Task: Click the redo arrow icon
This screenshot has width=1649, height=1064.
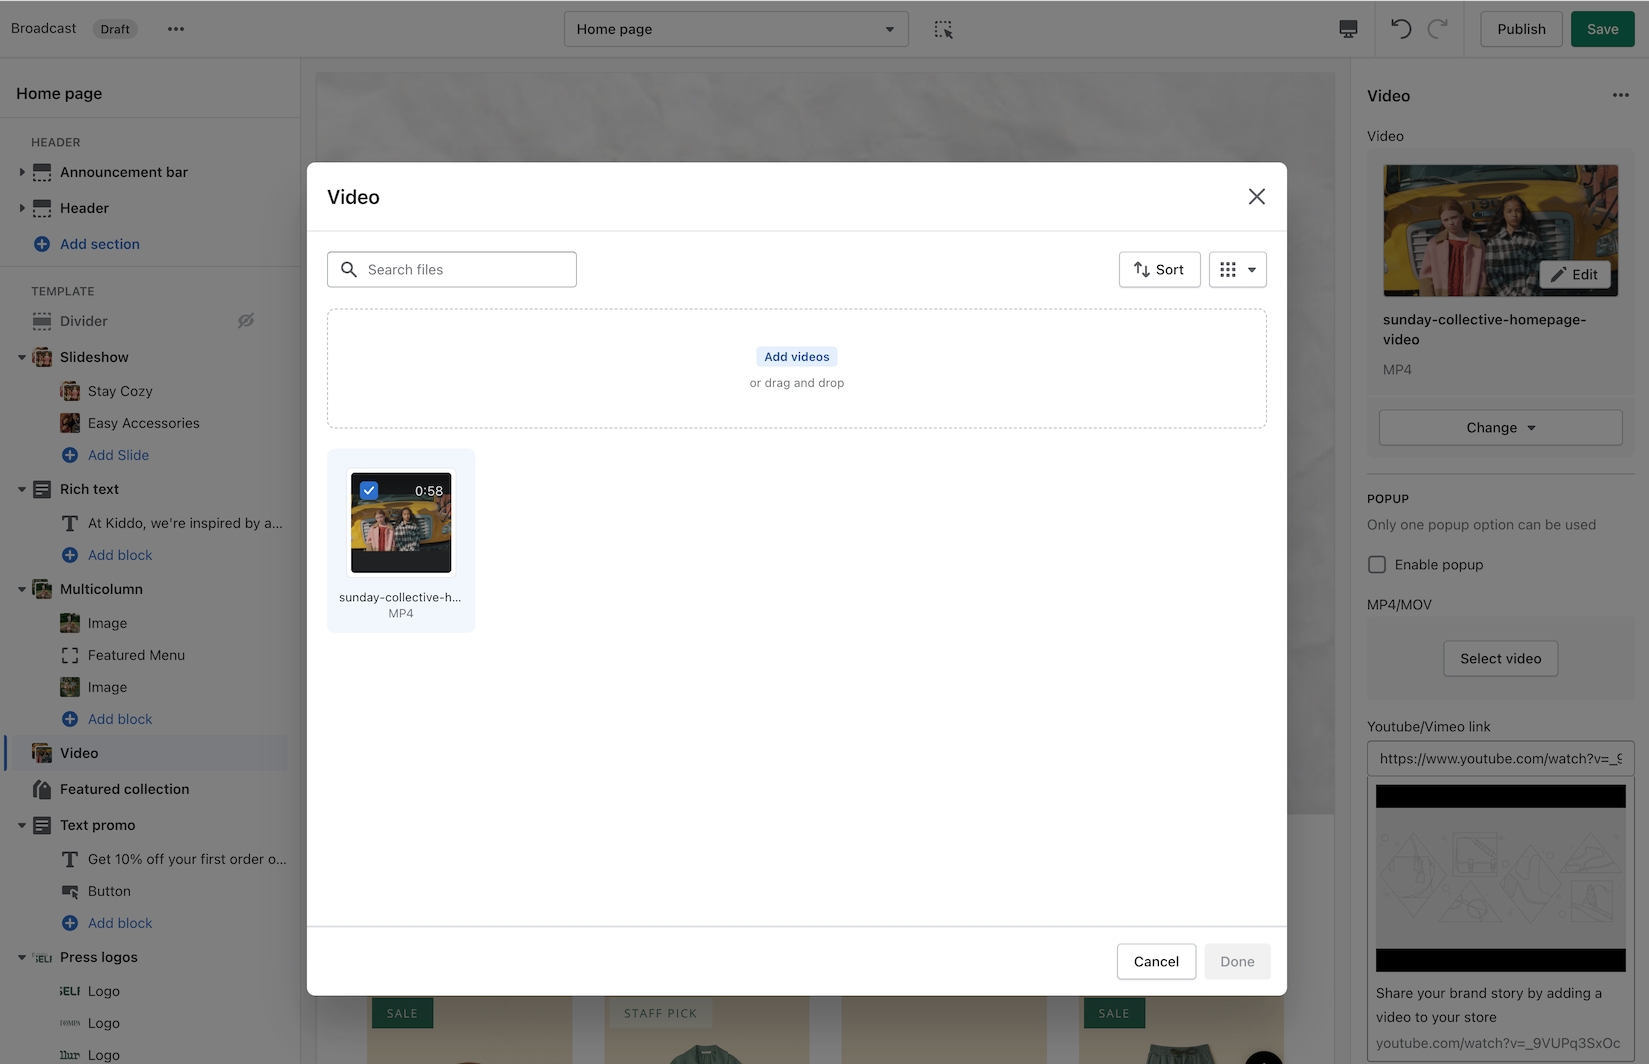Action: pos(1438,29)
